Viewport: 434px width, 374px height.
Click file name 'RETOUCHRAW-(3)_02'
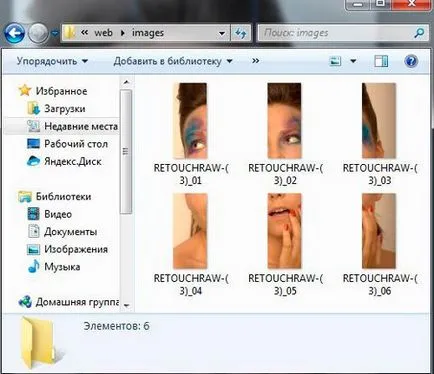coord(285,174)
